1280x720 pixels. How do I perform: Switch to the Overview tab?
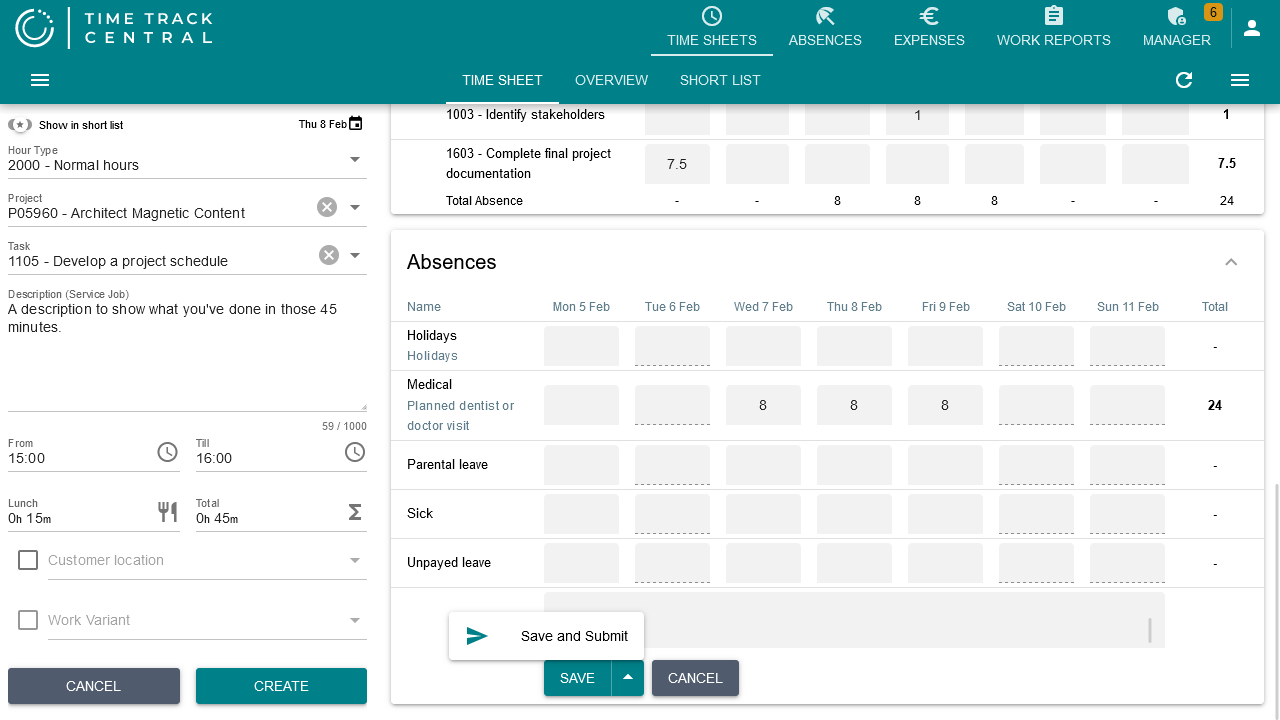point(611,80)
